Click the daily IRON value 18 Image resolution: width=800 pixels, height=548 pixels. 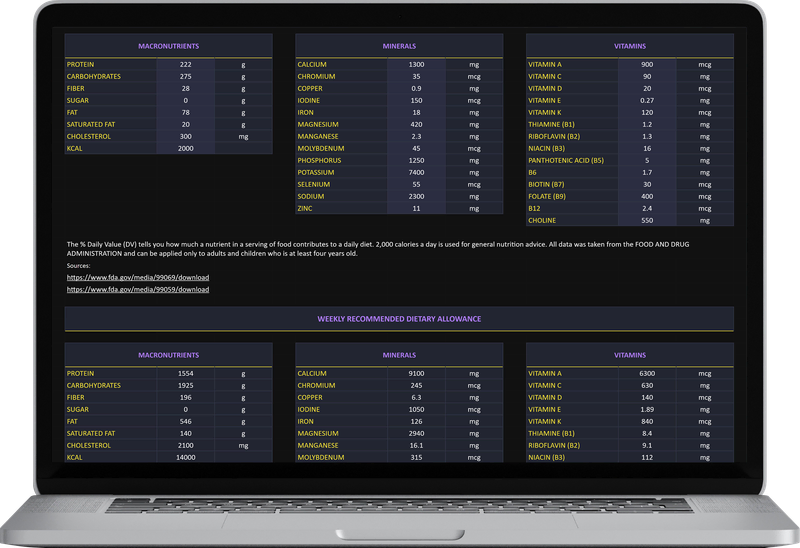pyautogui.click(x=416, y=112)
